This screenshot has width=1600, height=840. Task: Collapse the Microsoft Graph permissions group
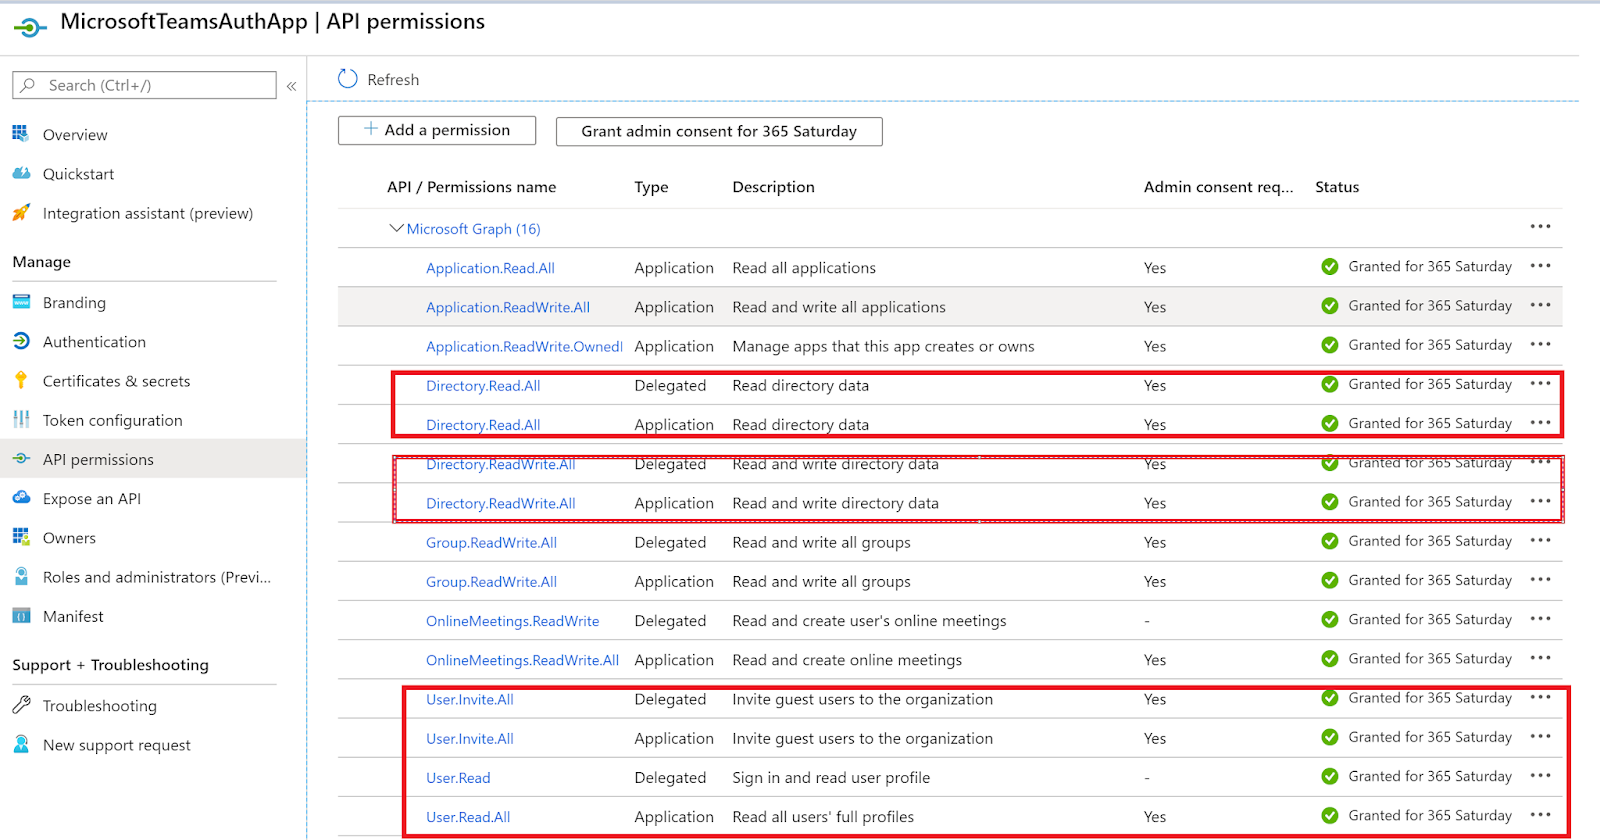pos(396,229)
